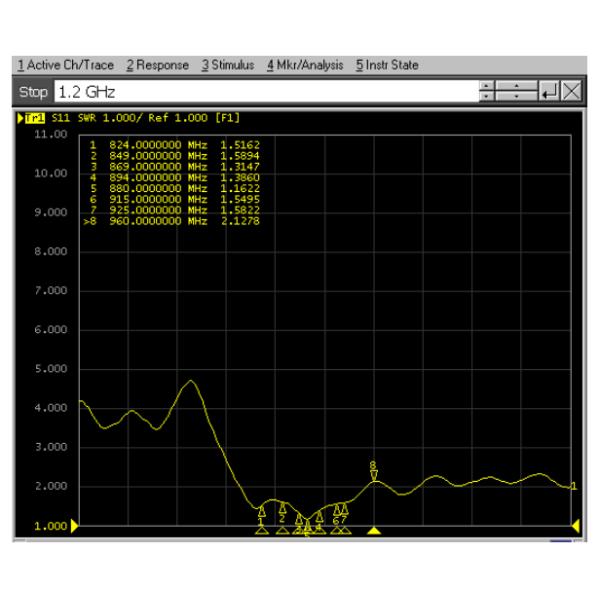Click the right-edge reference triangle
This screenshot has width=600, height=600.
coord(576,525)
